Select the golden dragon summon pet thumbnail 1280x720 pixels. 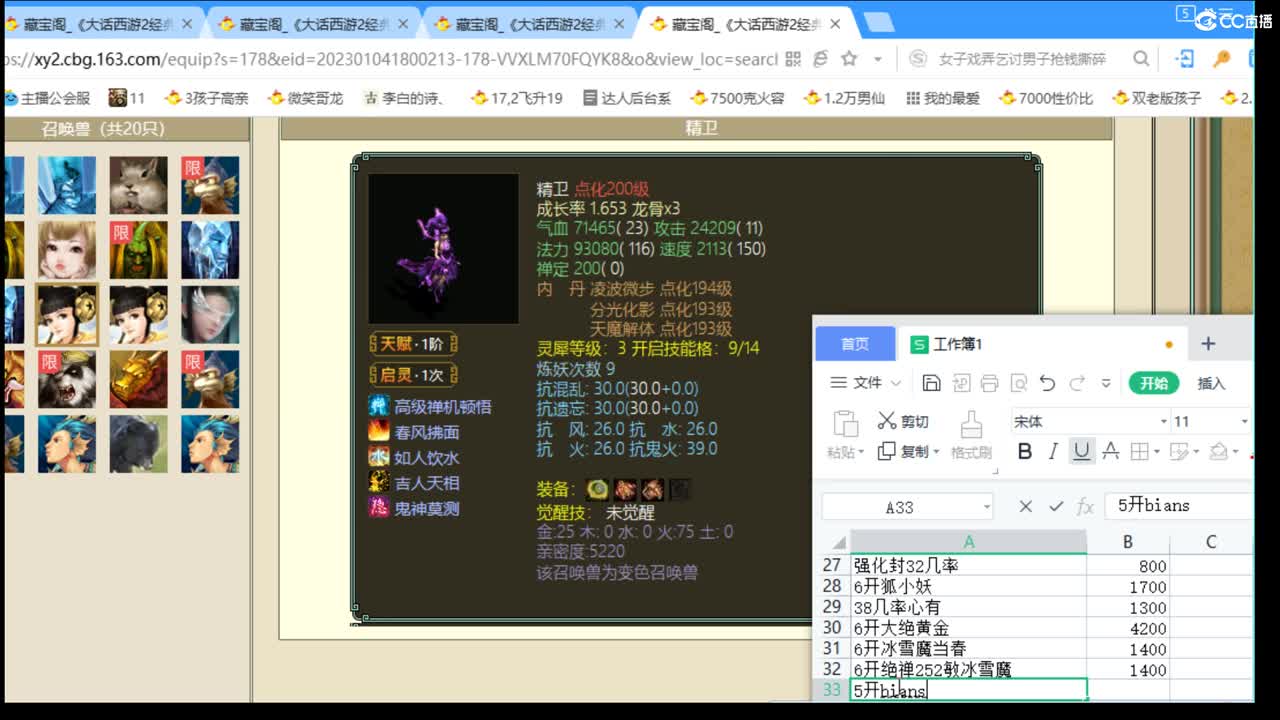(138, 379)
